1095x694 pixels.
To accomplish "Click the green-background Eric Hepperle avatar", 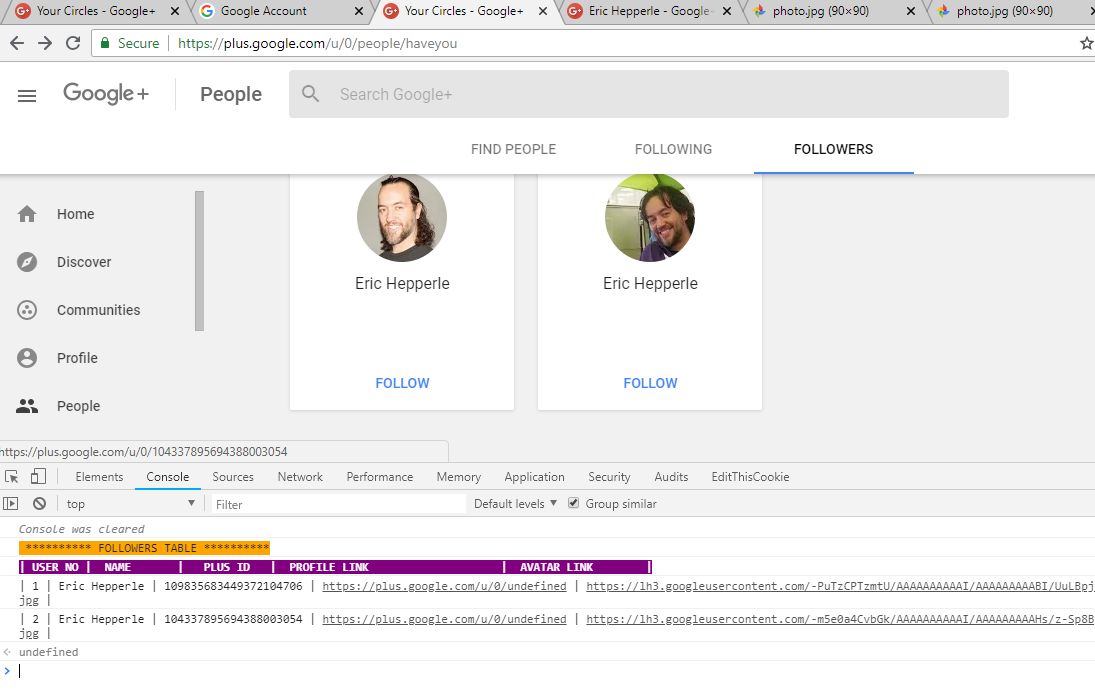I will pyautogui.click(x=650, y=217).
